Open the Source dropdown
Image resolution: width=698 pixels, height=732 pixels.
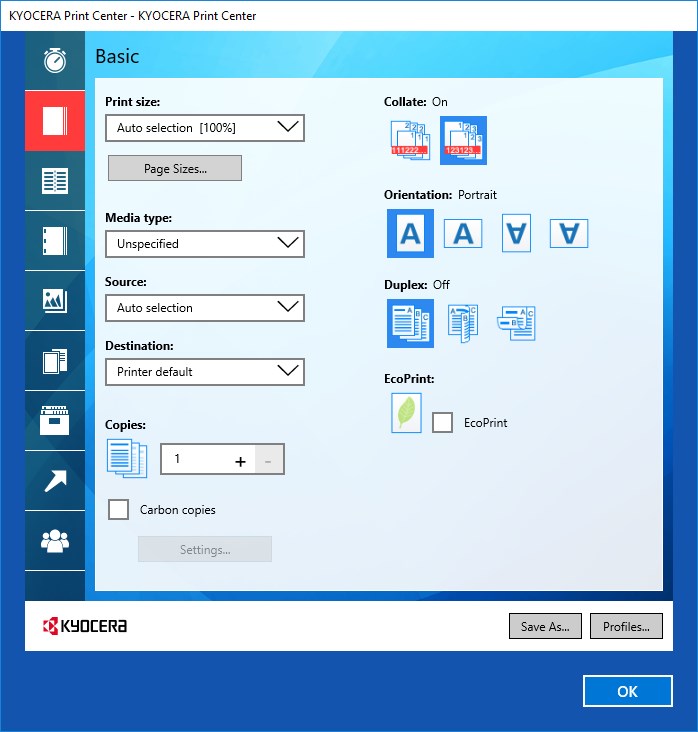click(205, 308)
